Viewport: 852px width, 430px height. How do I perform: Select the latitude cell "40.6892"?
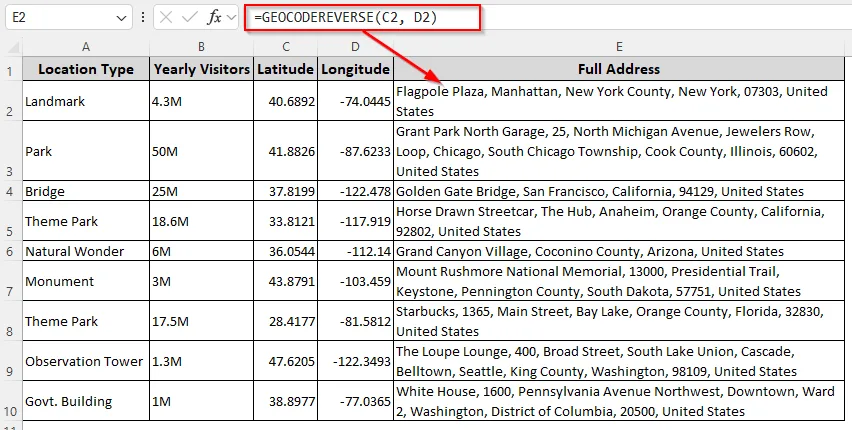pyautogui.click(x=286, y=101)
